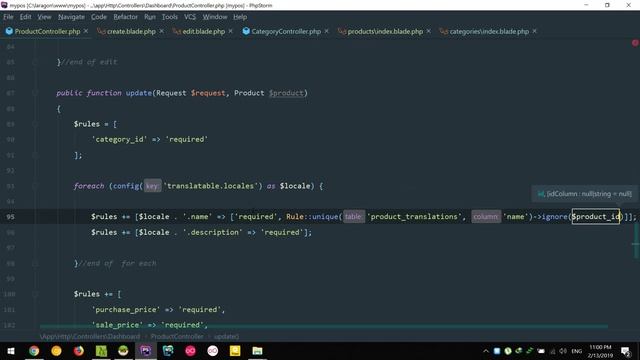
Task: Close the create.blade.php tab
Action: [161, 31]
